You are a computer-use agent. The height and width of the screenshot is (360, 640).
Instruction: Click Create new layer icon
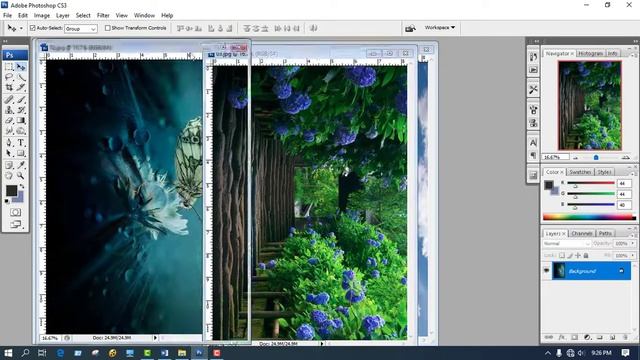click(613, 338)
